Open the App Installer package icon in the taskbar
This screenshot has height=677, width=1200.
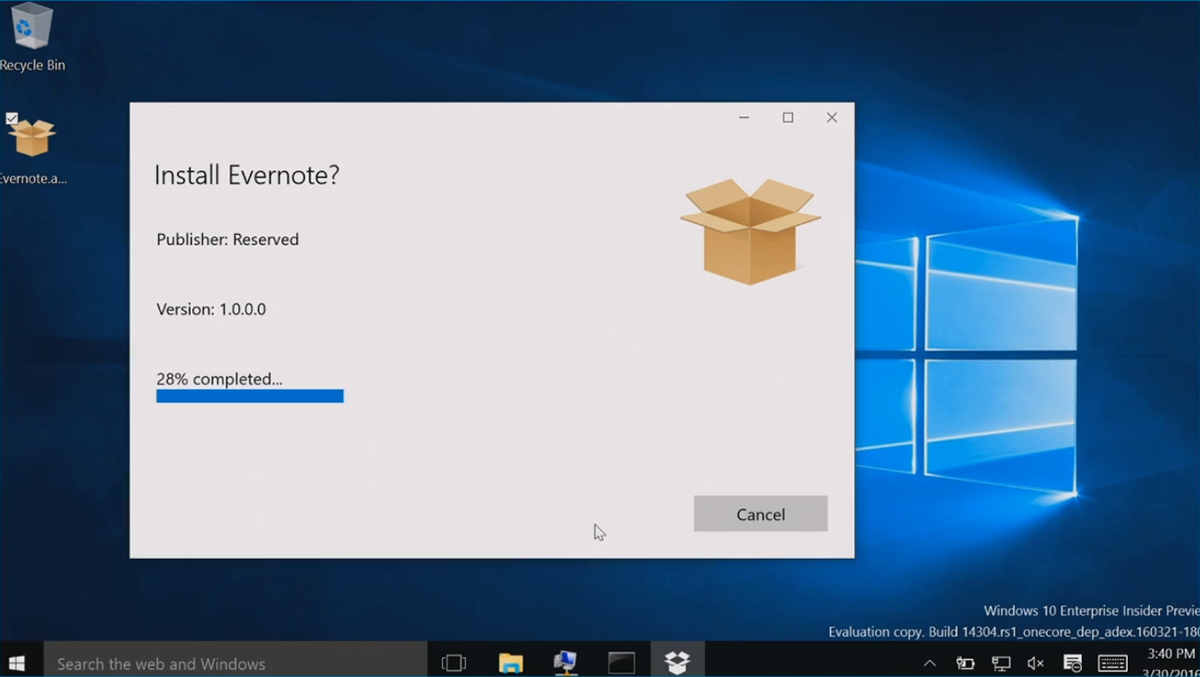[x=678, y=660]
